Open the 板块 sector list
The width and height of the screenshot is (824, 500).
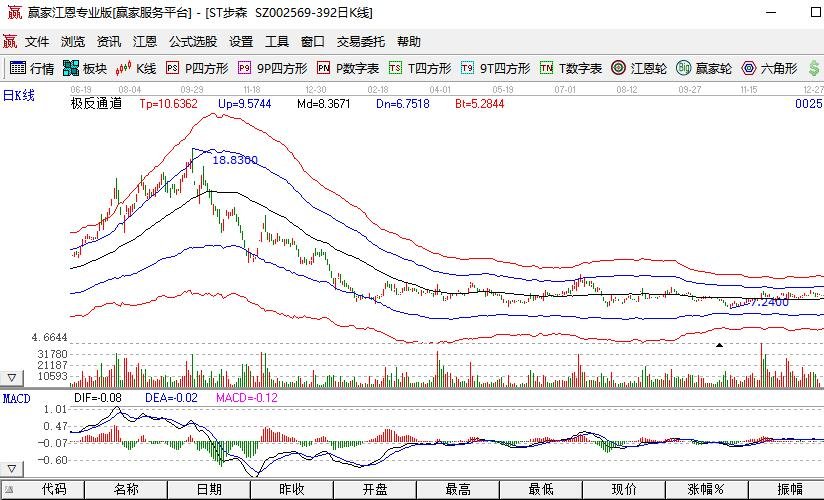click(x=85, y=68)
